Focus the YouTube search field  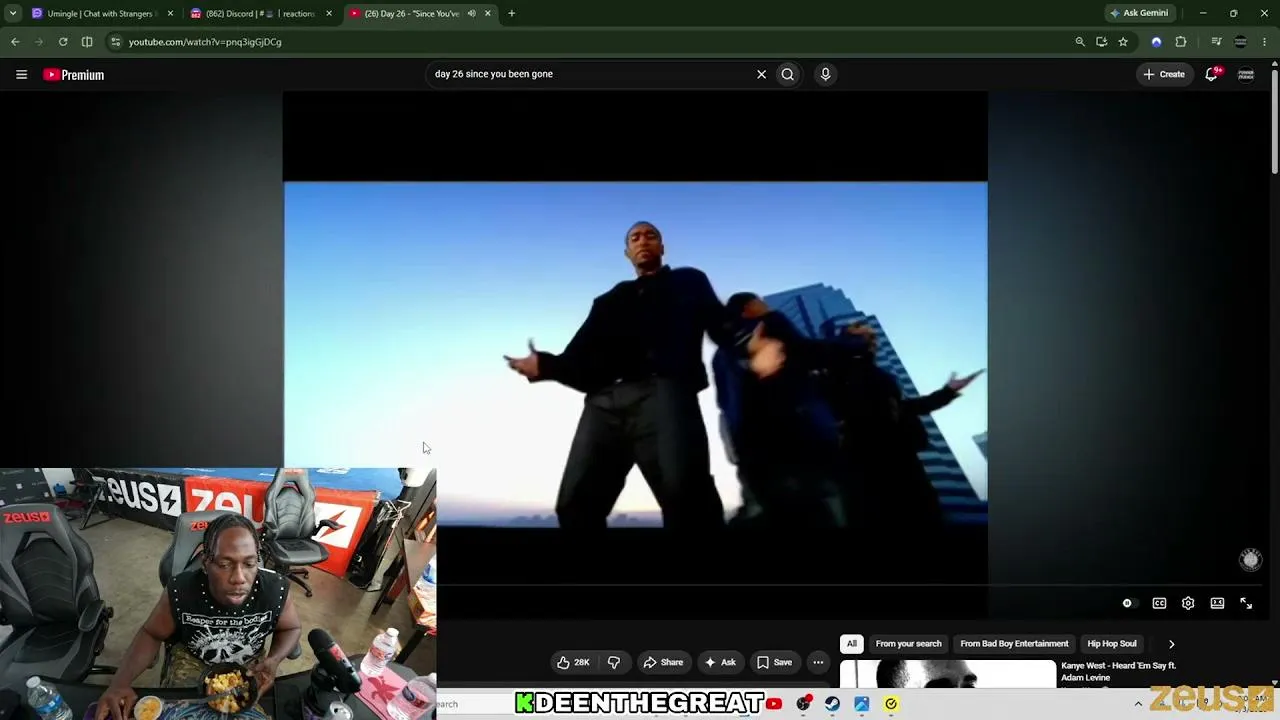pos(590,74)
